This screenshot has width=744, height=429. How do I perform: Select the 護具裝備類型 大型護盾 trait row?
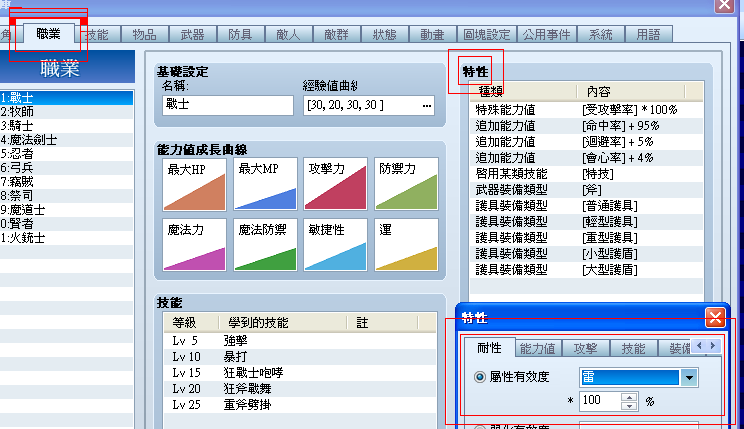[586, 270]
